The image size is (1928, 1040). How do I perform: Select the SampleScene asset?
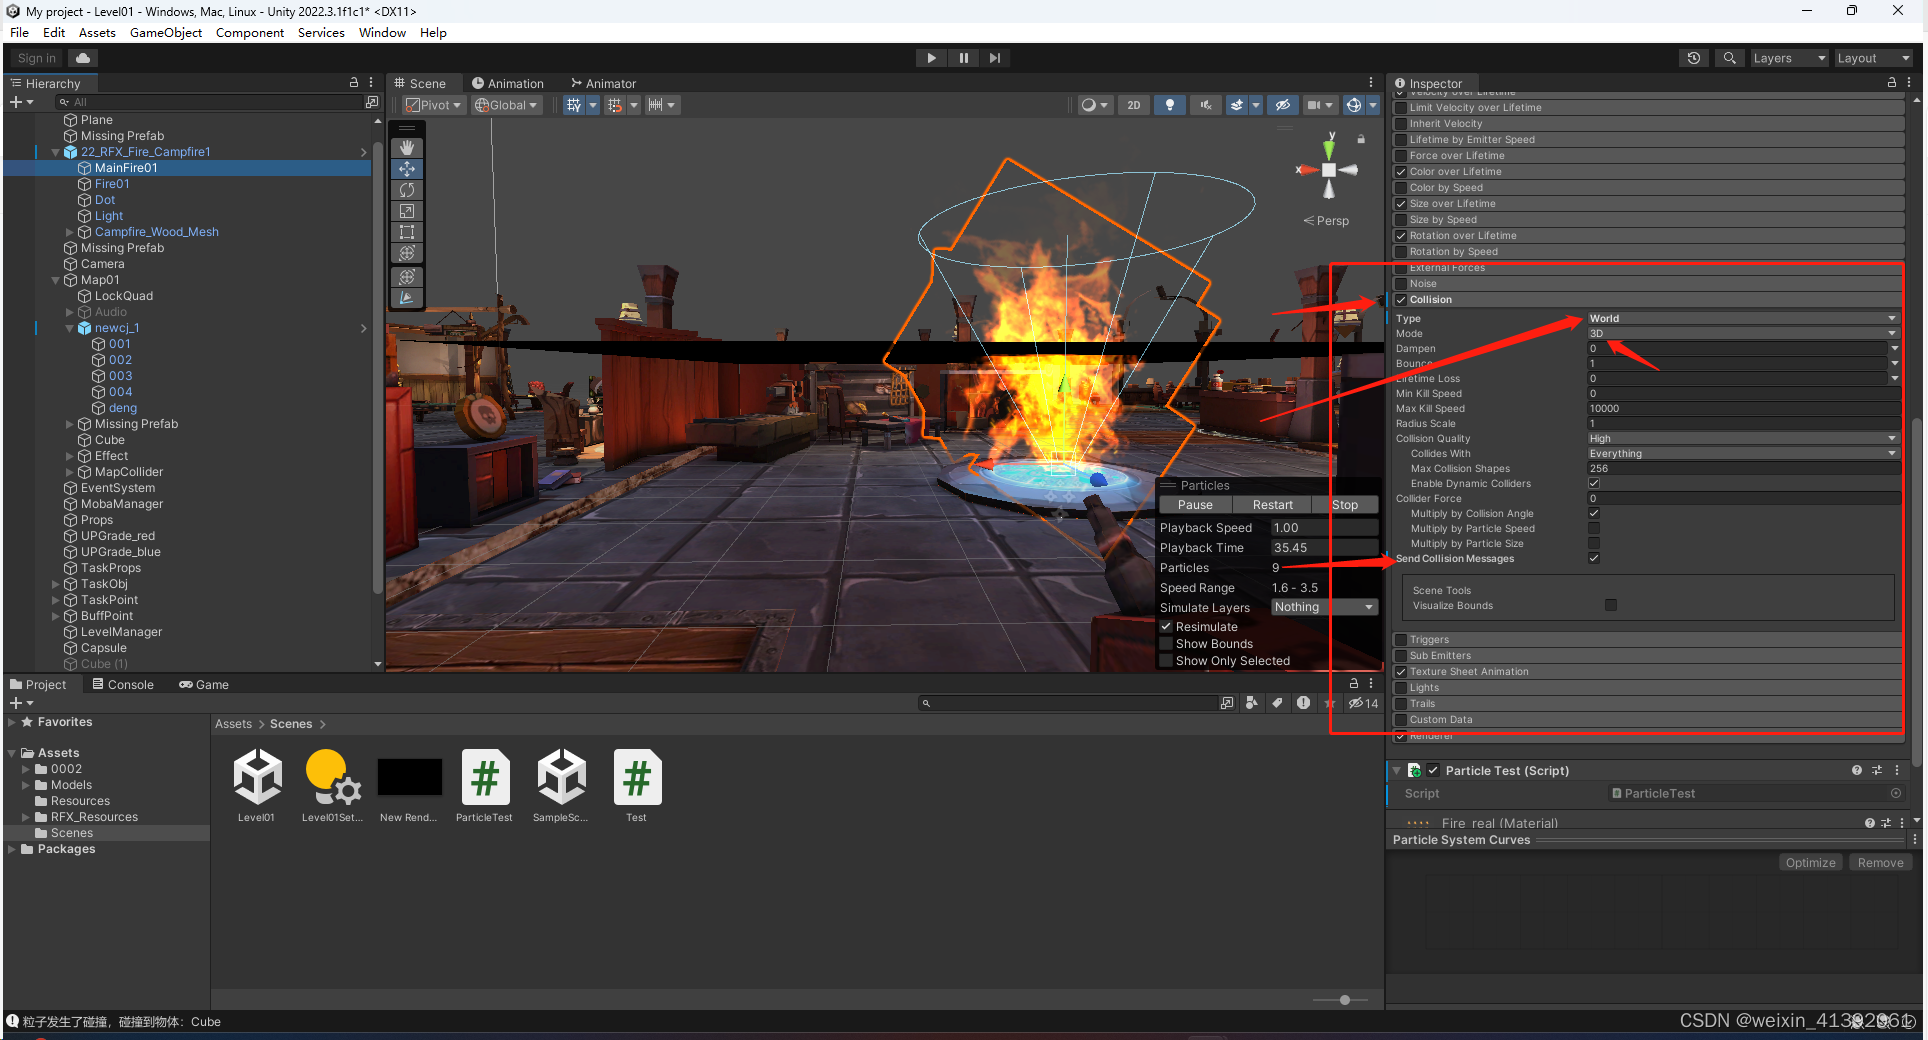(561, 786)
